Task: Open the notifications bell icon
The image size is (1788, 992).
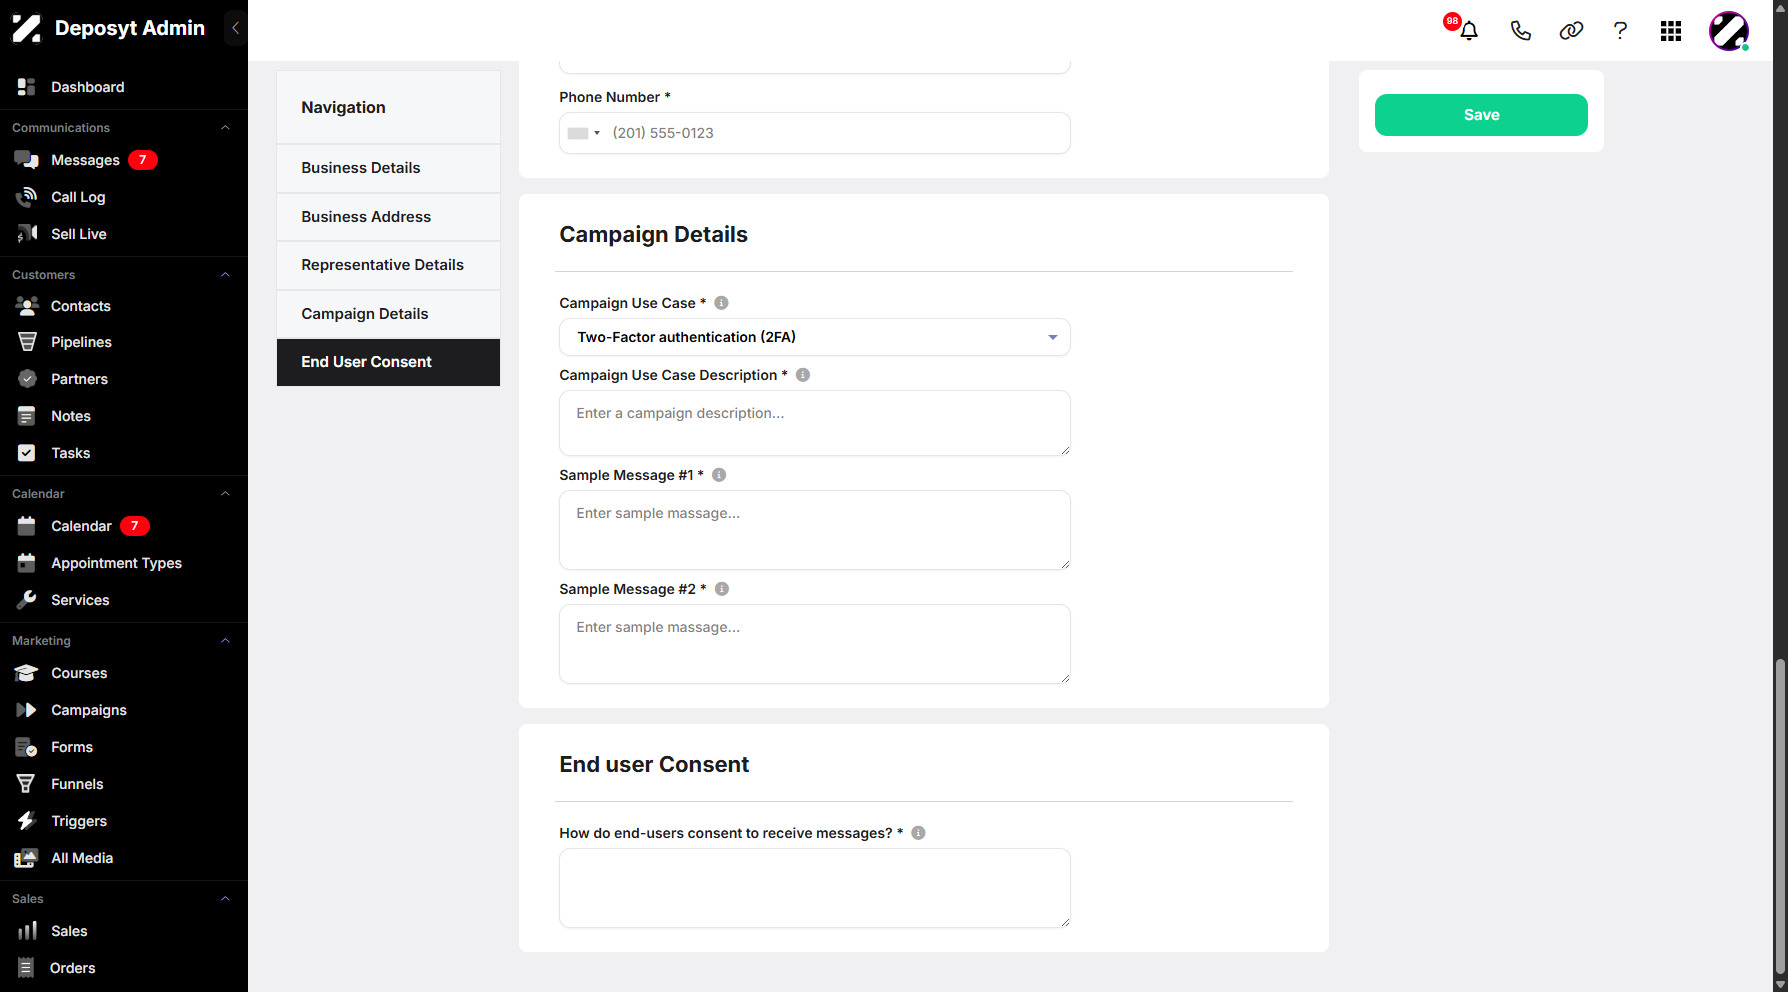Action: pyautogui.click(x=1468, y=31)
